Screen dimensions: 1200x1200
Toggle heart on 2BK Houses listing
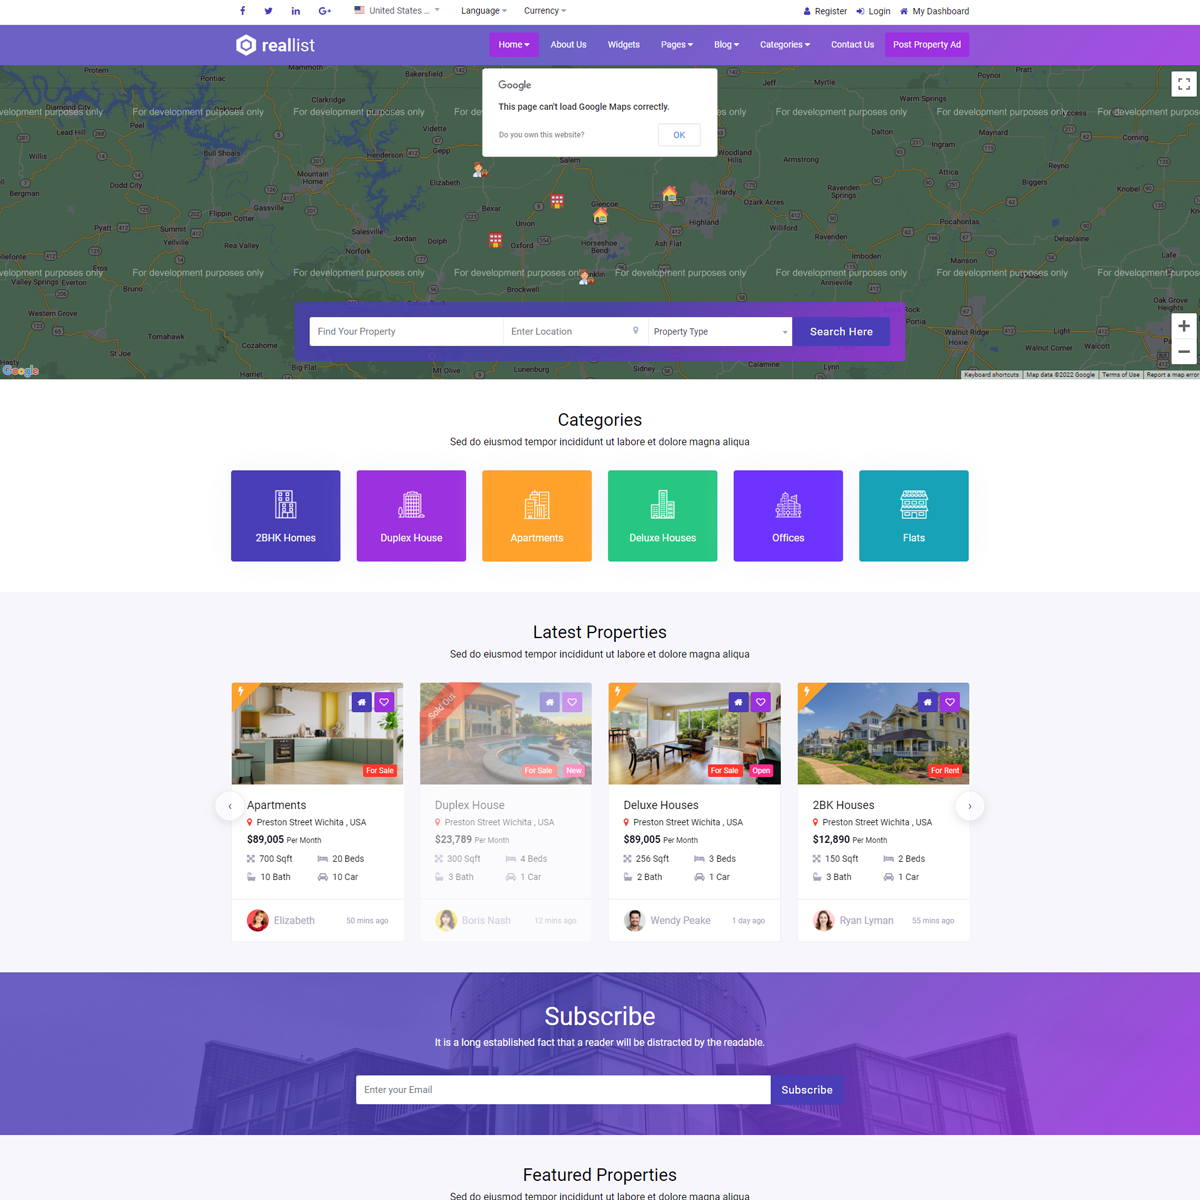(950, 702)
